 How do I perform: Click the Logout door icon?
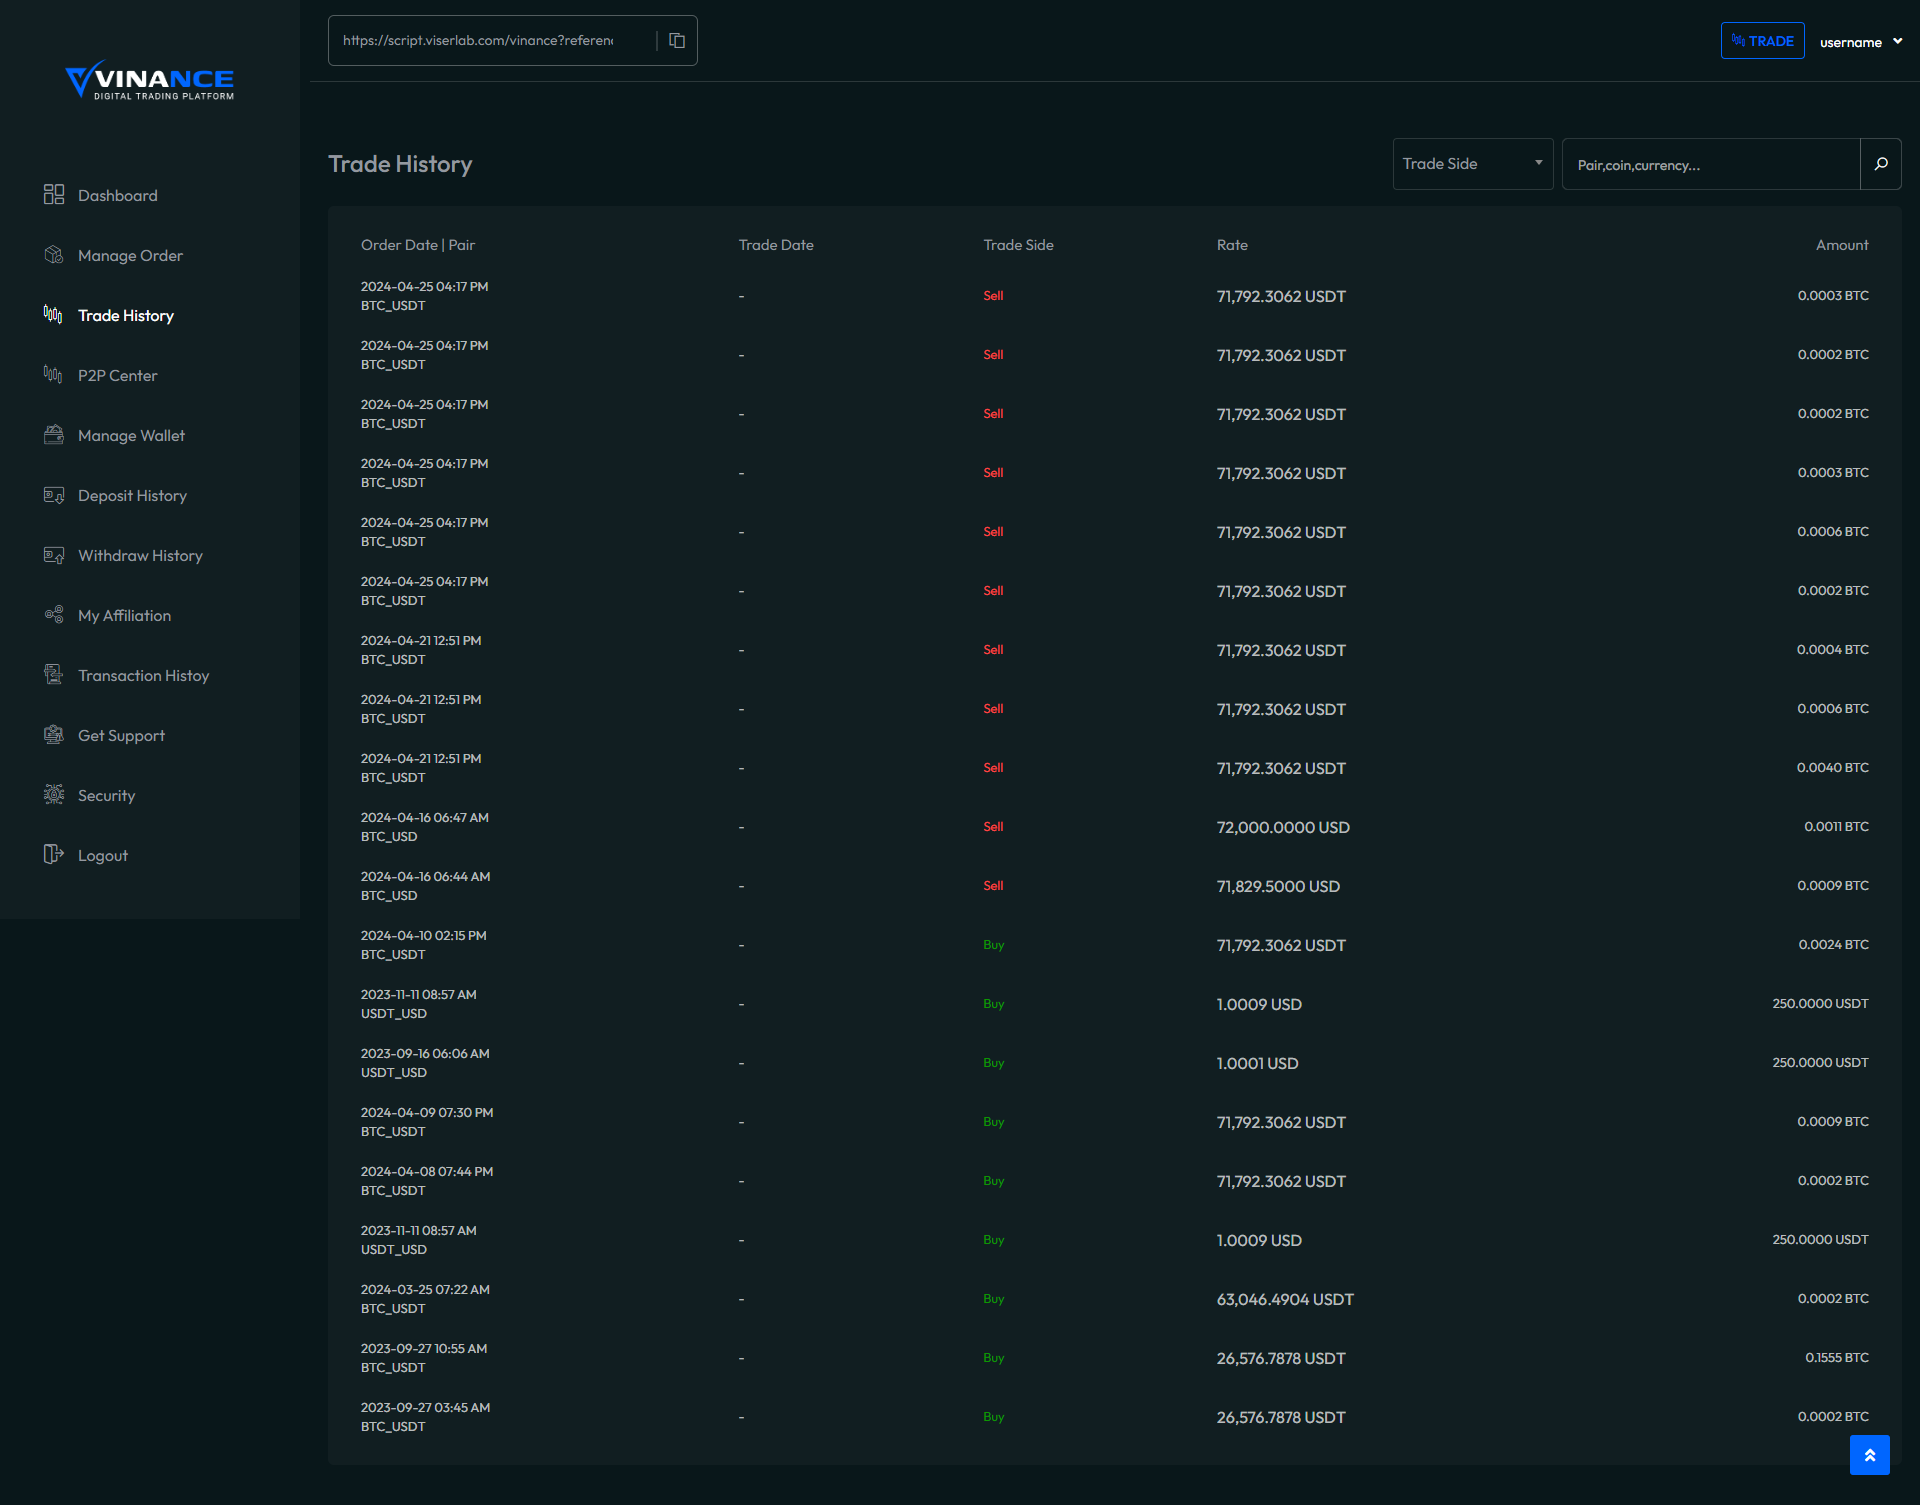click(54, 855)
